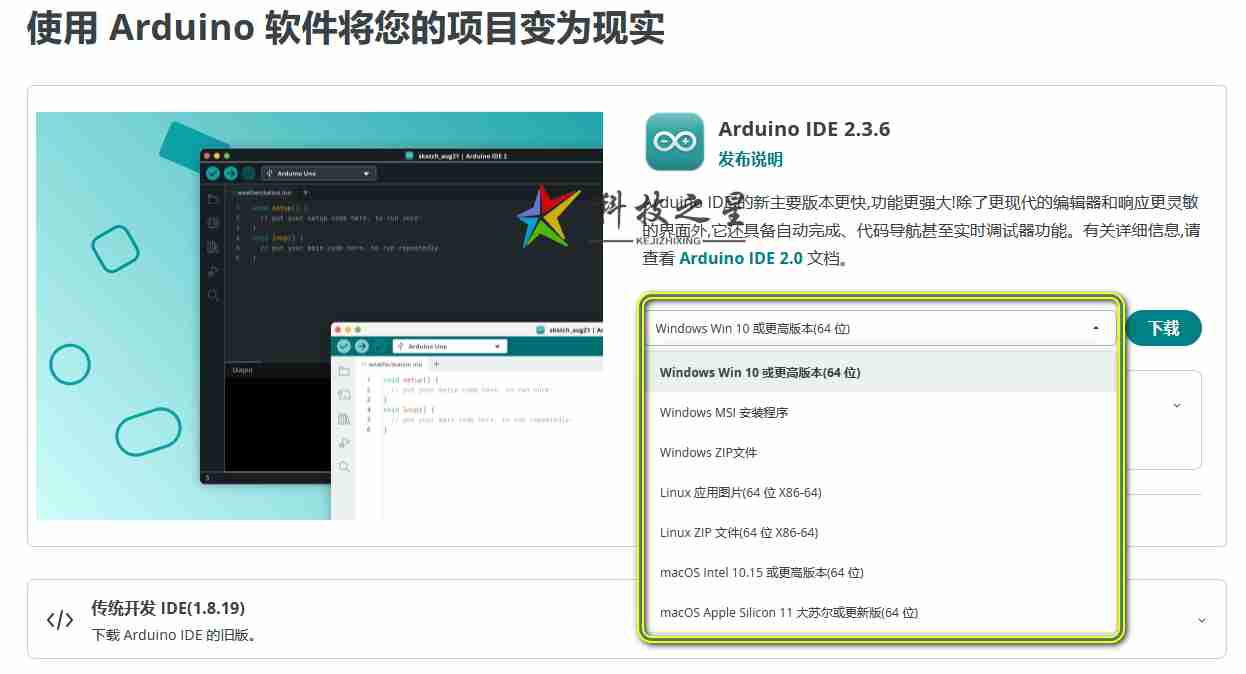Select the Boards Manager icon in the sidebar

tap(212, 220)
